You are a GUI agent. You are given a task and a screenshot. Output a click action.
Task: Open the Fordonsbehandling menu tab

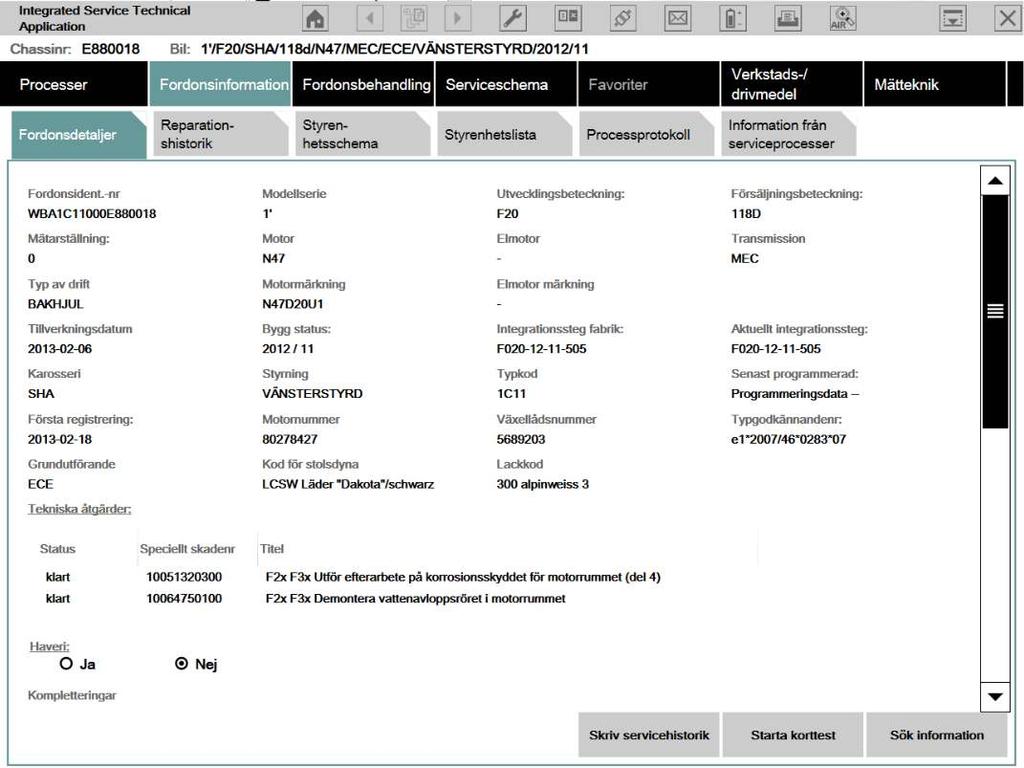tap(363, 84)
